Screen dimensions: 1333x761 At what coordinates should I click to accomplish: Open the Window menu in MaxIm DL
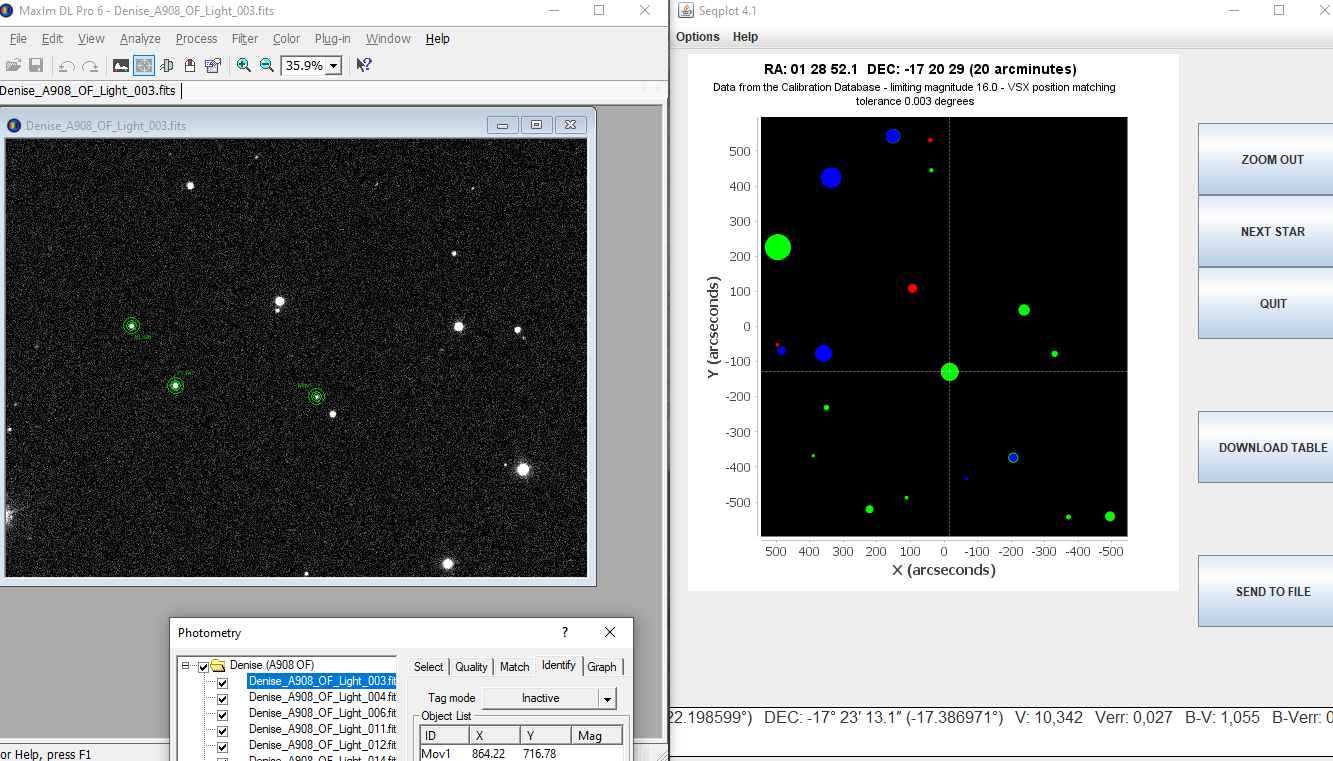[x=388, y=39]
